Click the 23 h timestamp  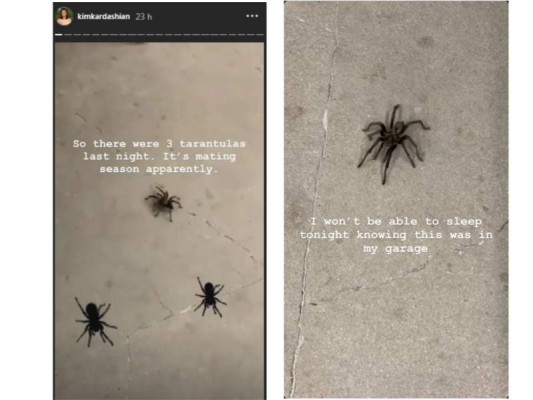point(143,17)
